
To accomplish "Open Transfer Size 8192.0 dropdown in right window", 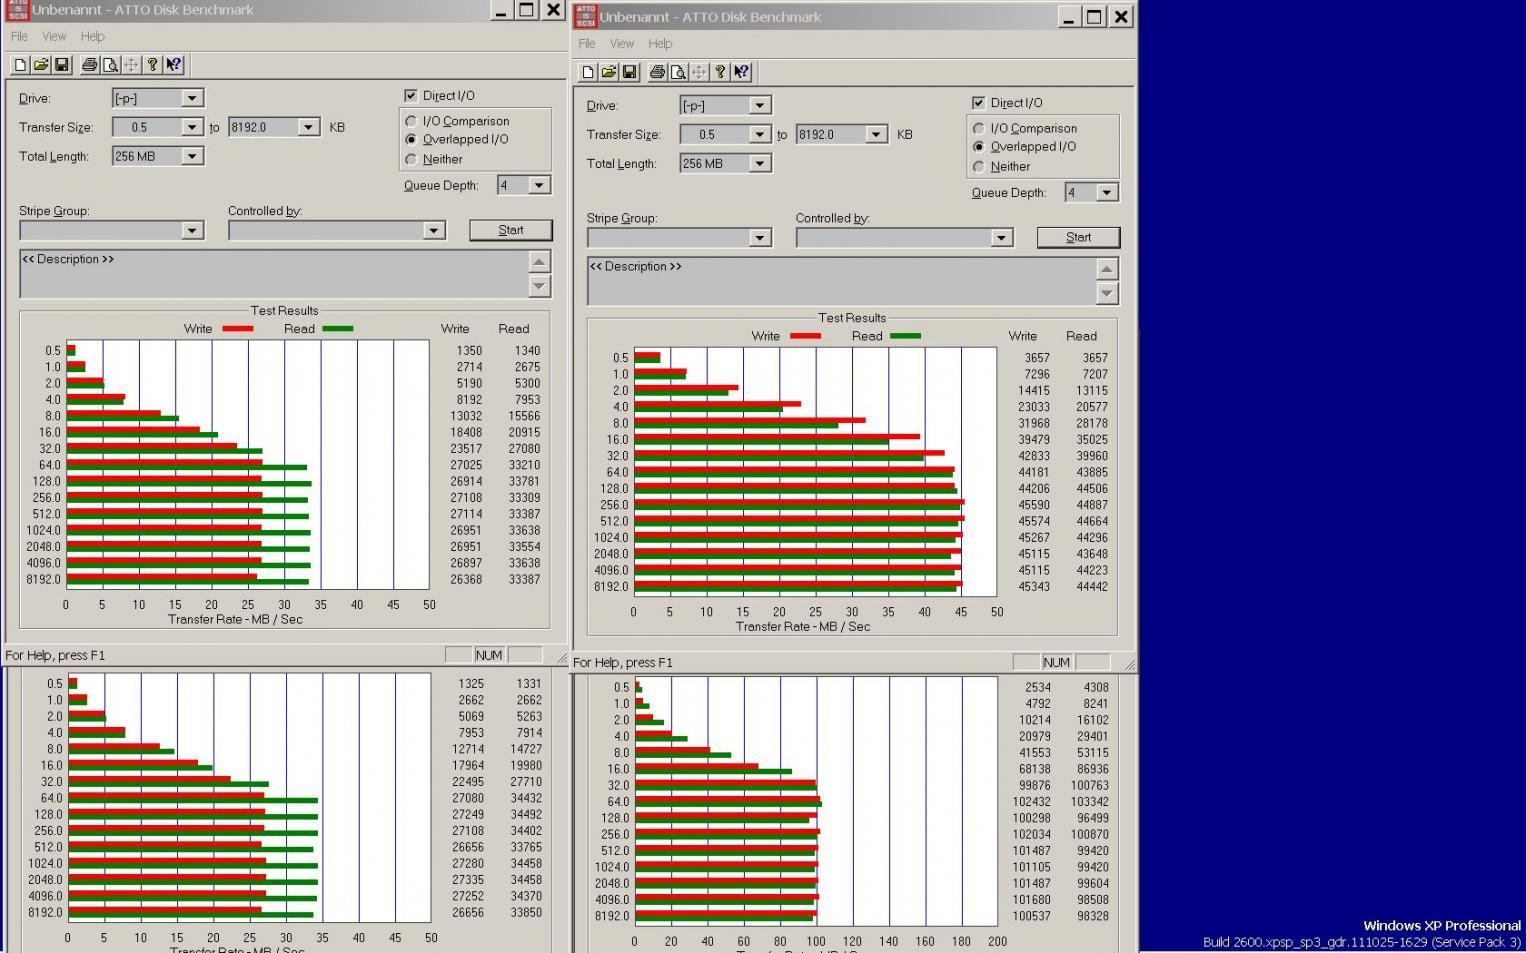I will click(x=876, y=134).
